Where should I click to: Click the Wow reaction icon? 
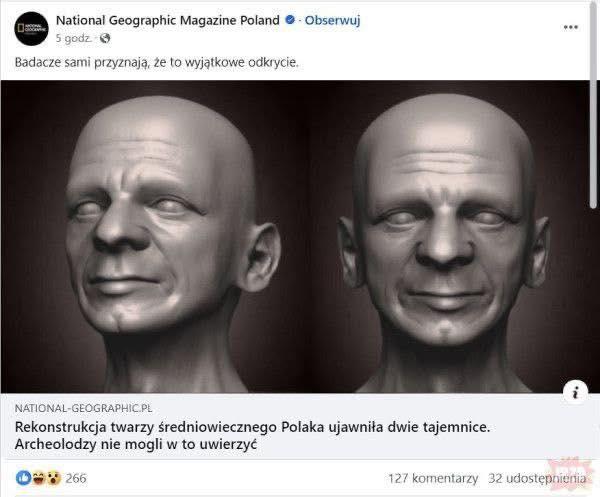coord(54,478)
